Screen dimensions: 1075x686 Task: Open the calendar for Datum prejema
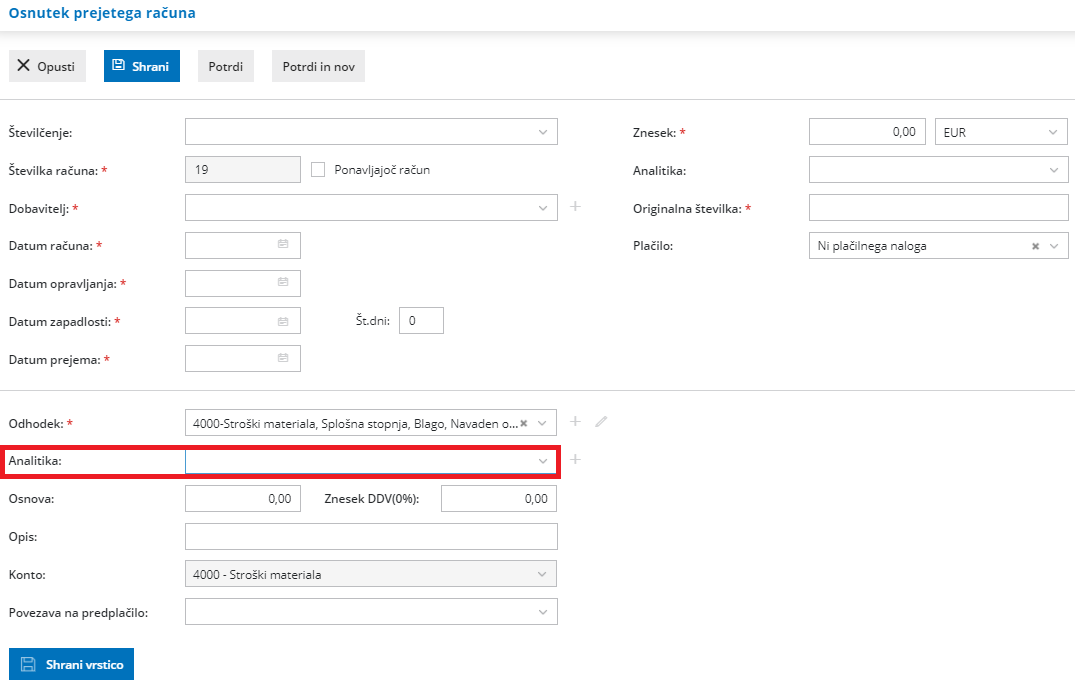(282, 358)
